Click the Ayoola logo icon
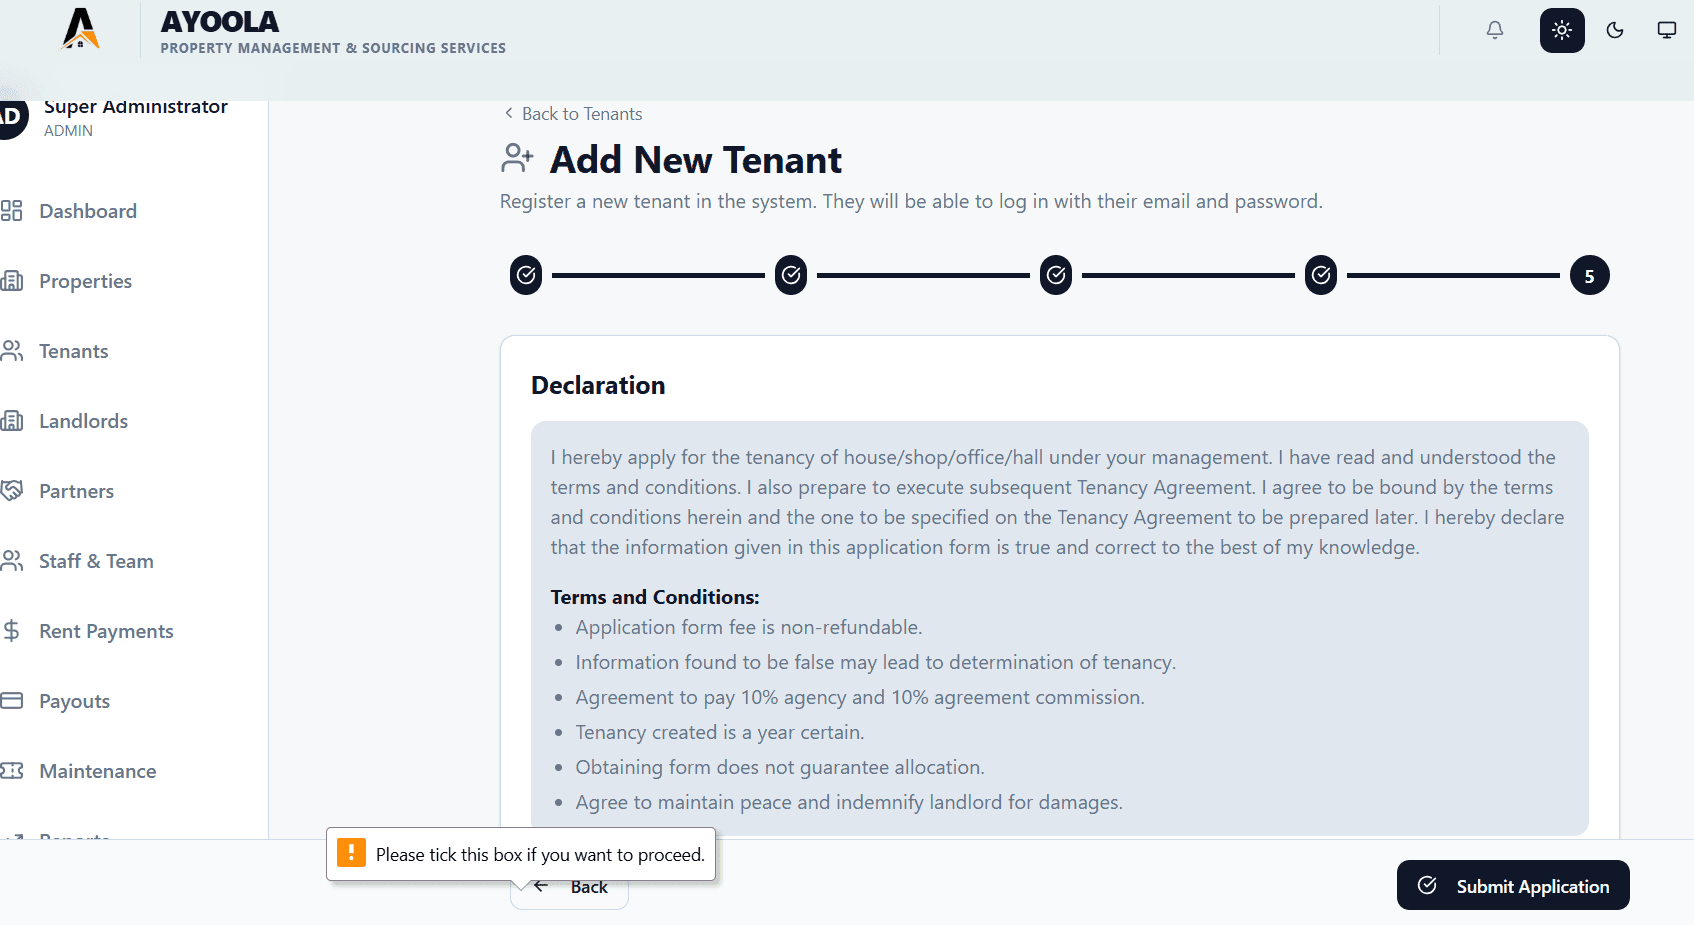This screenshot has width=1694, height=925. coord(81,29)
